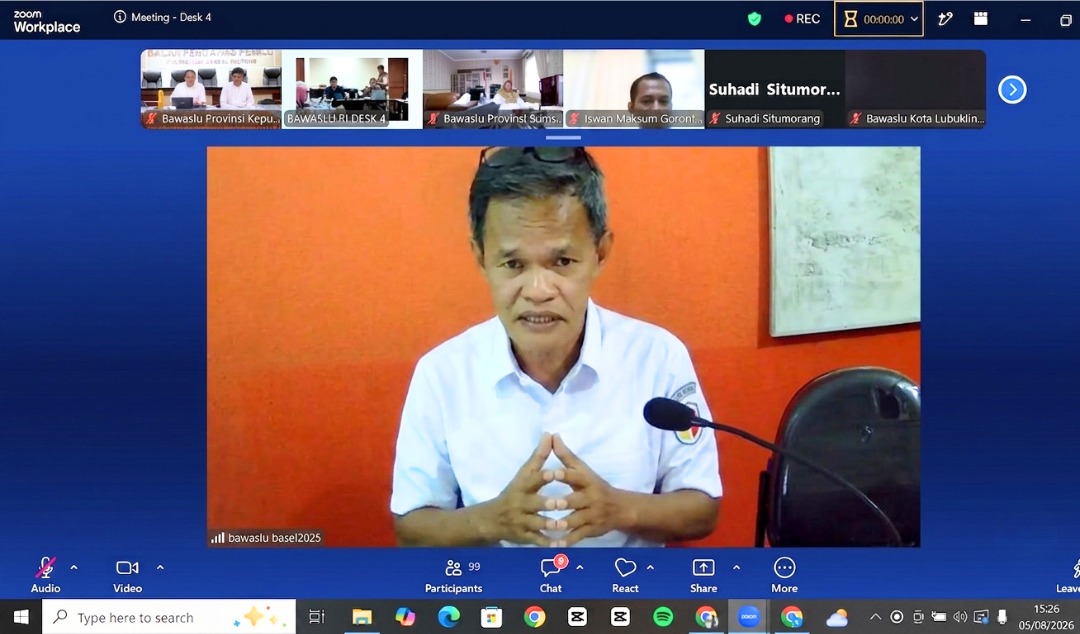Select Bawaslu Provinsi Sums... participant thumbnail
This screenshot has width=1080, height=634.
tap(493, 89)
